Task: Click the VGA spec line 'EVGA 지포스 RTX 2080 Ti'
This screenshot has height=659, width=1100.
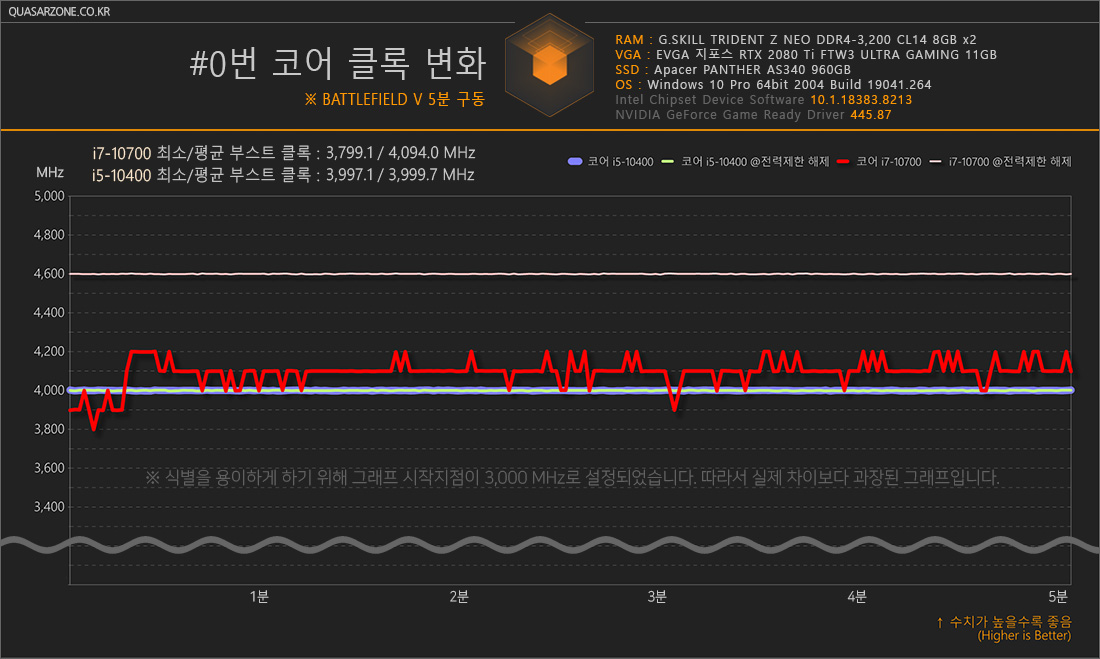Action: tap(805, 54)
